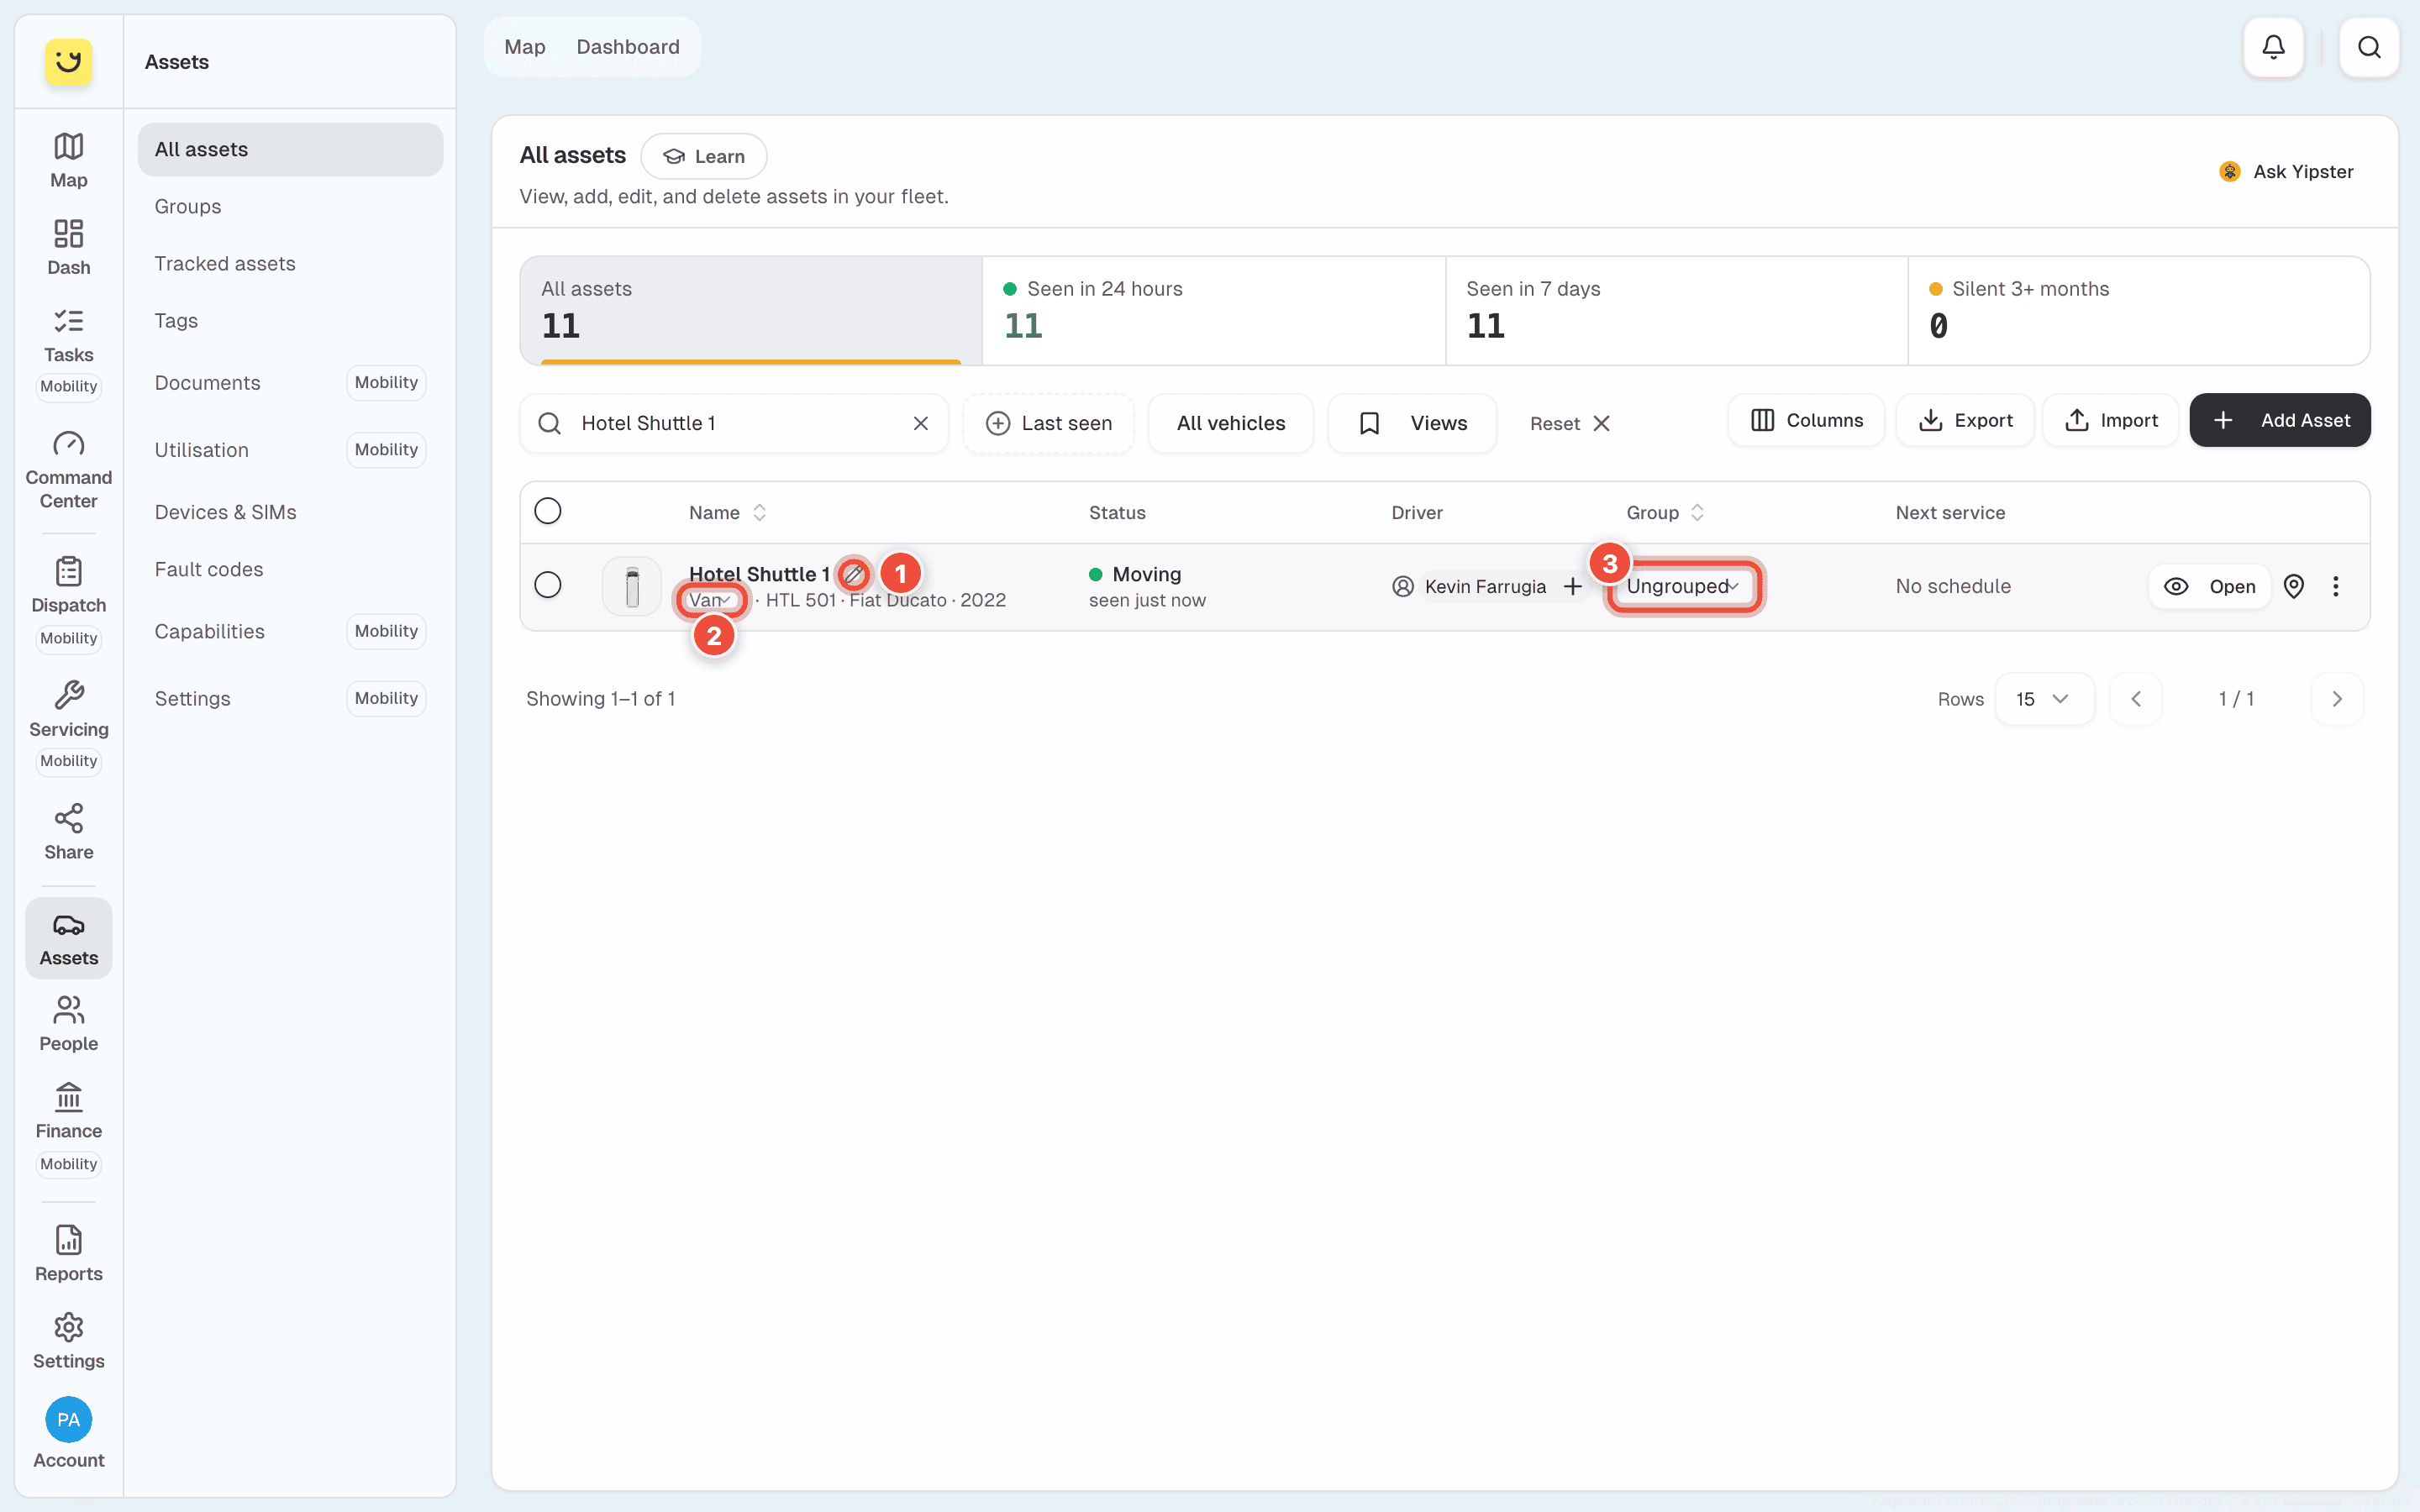
Task: Open the Van type dropdown
Action: pos(710,600)
